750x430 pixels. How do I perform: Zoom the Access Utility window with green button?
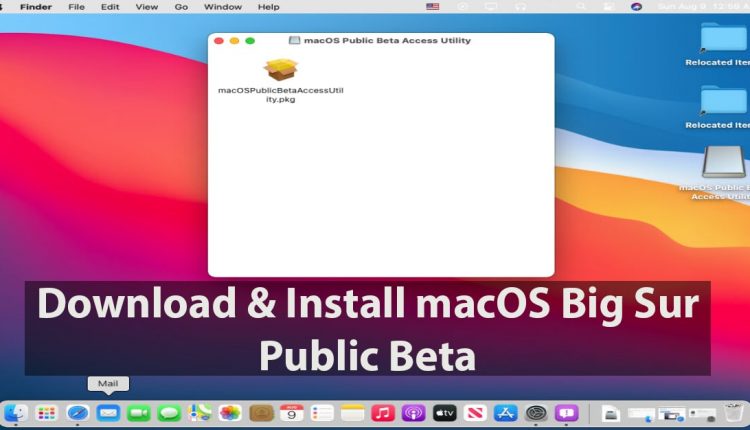250,41
